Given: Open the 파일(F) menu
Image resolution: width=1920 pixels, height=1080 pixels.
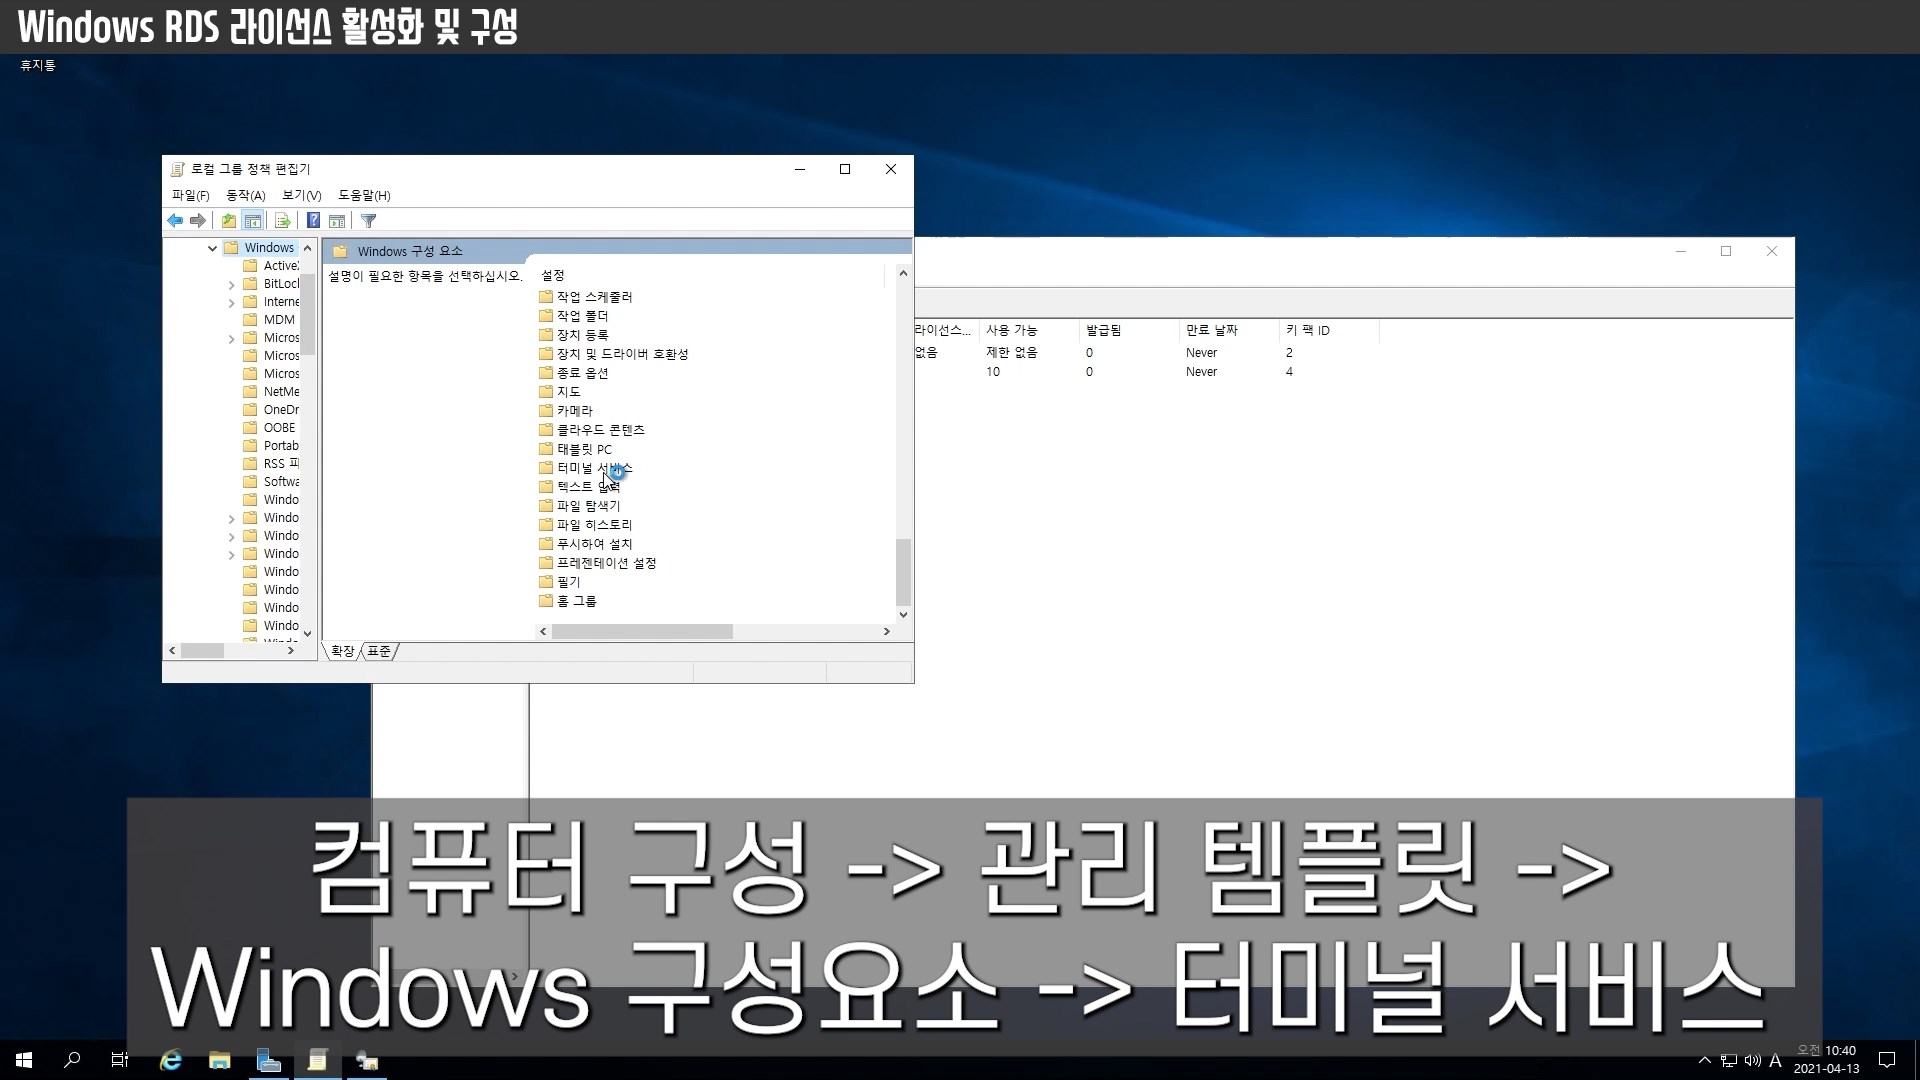Looking at the screenshot, I should click(x=190, y=195).
